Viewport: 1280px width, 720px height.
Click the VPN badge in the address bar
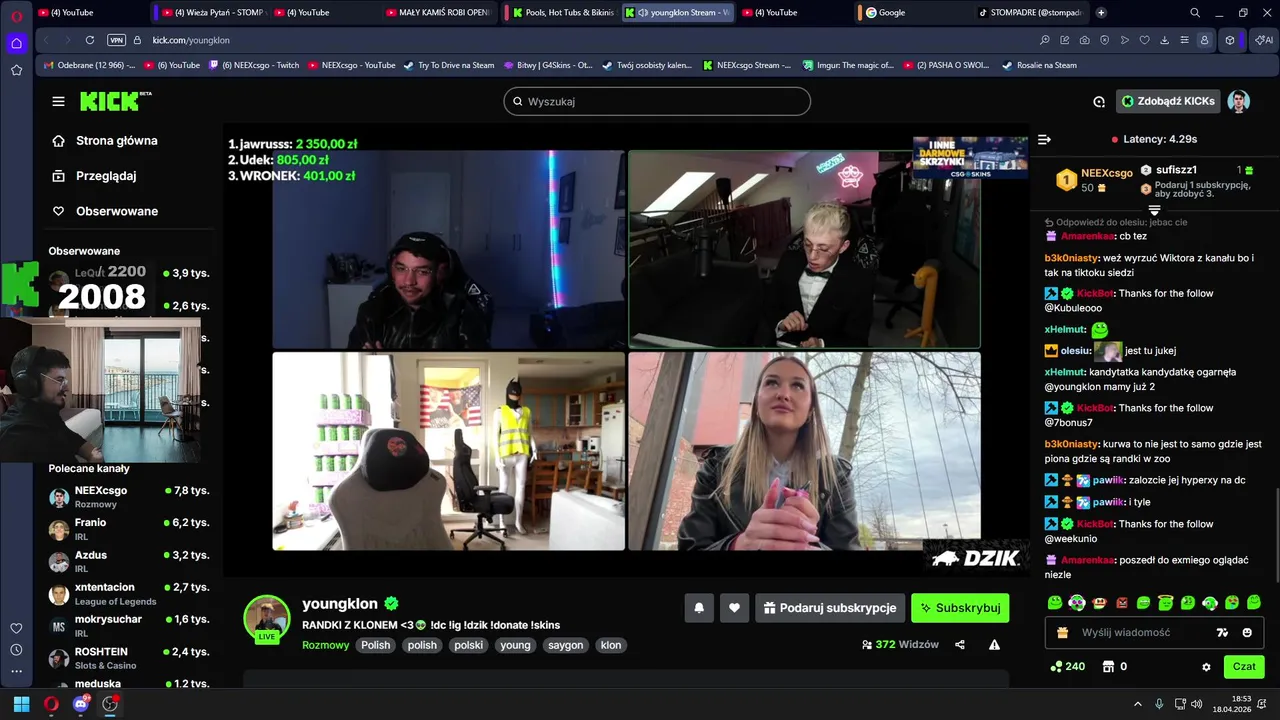[x=116, y=40]
